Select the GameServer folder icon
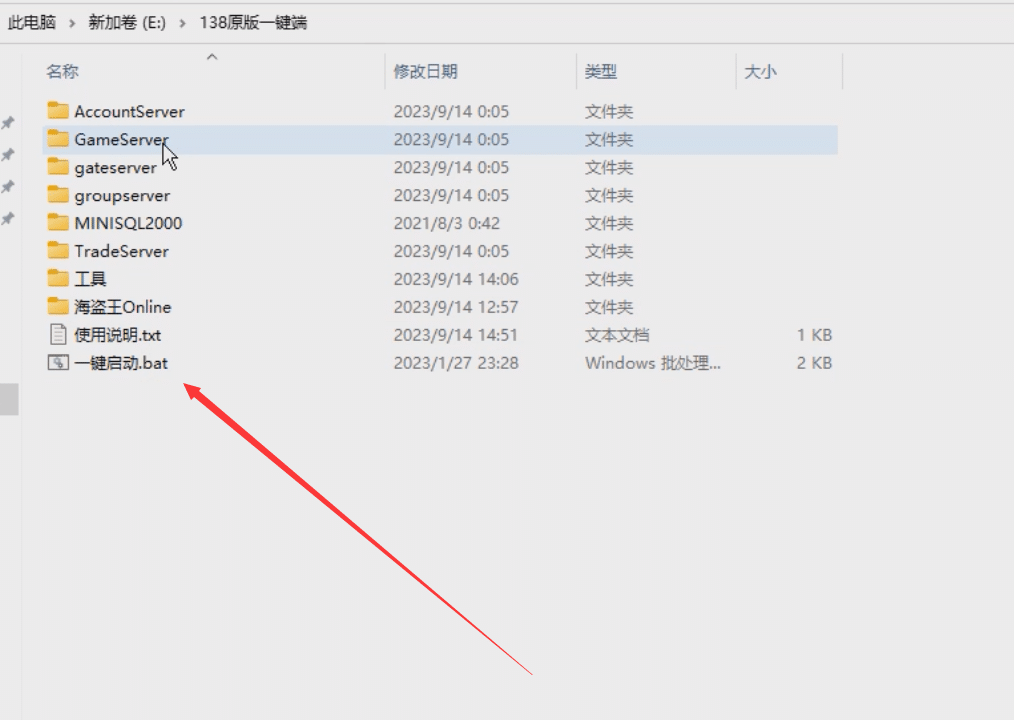This screenshot has height=720, width=1014. coord(58,139)
